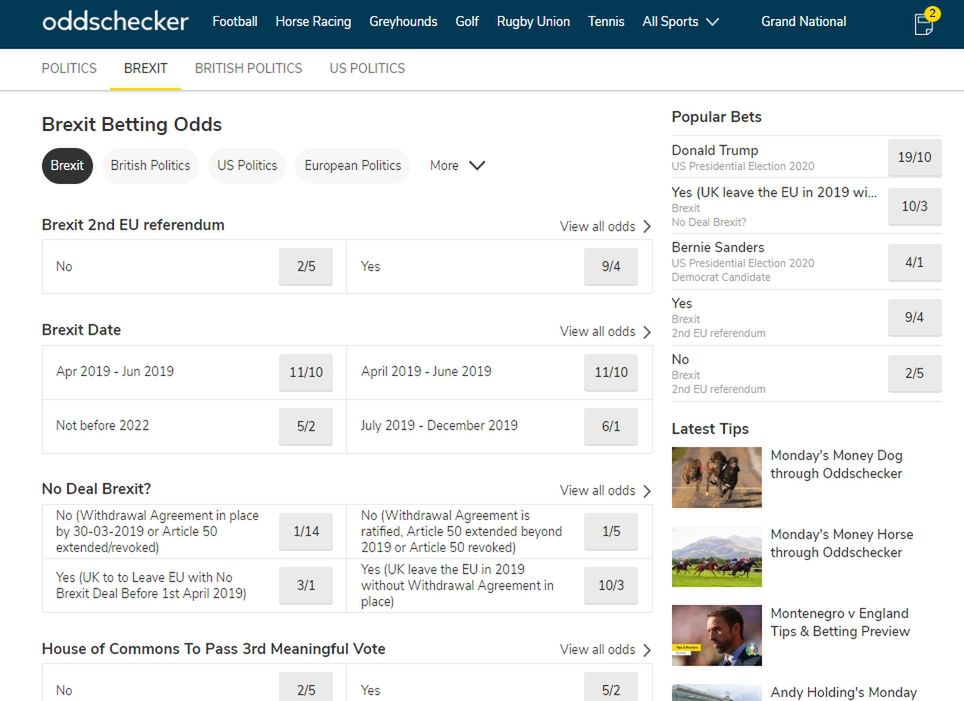Select the British Politics filter pill
The width and height of the screenshot is (964, 701).
tap(151, 165)
